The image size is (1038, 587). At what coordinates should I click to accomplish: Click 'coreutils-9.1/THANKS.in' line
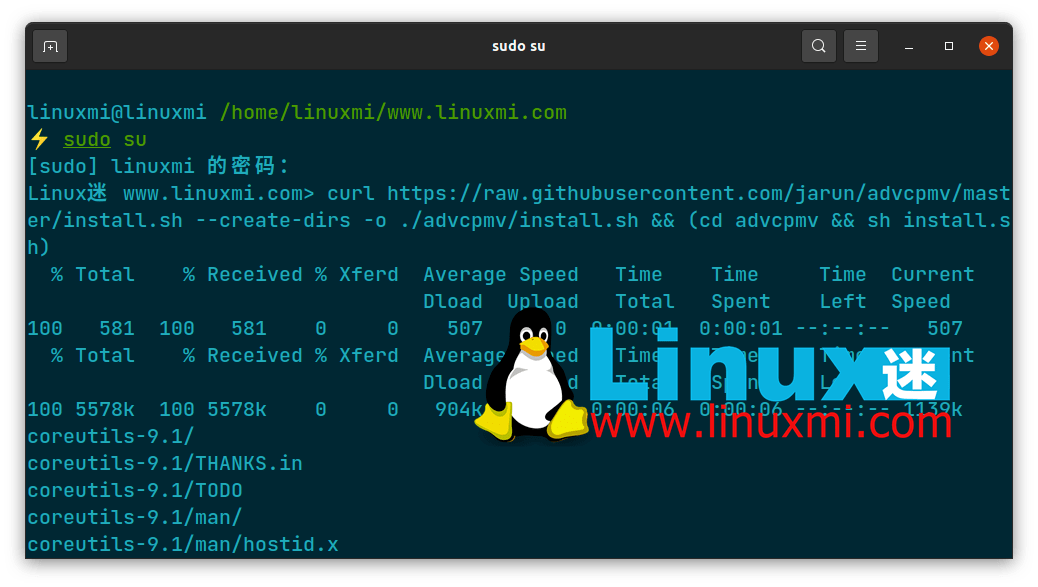(x=165, y=464)
